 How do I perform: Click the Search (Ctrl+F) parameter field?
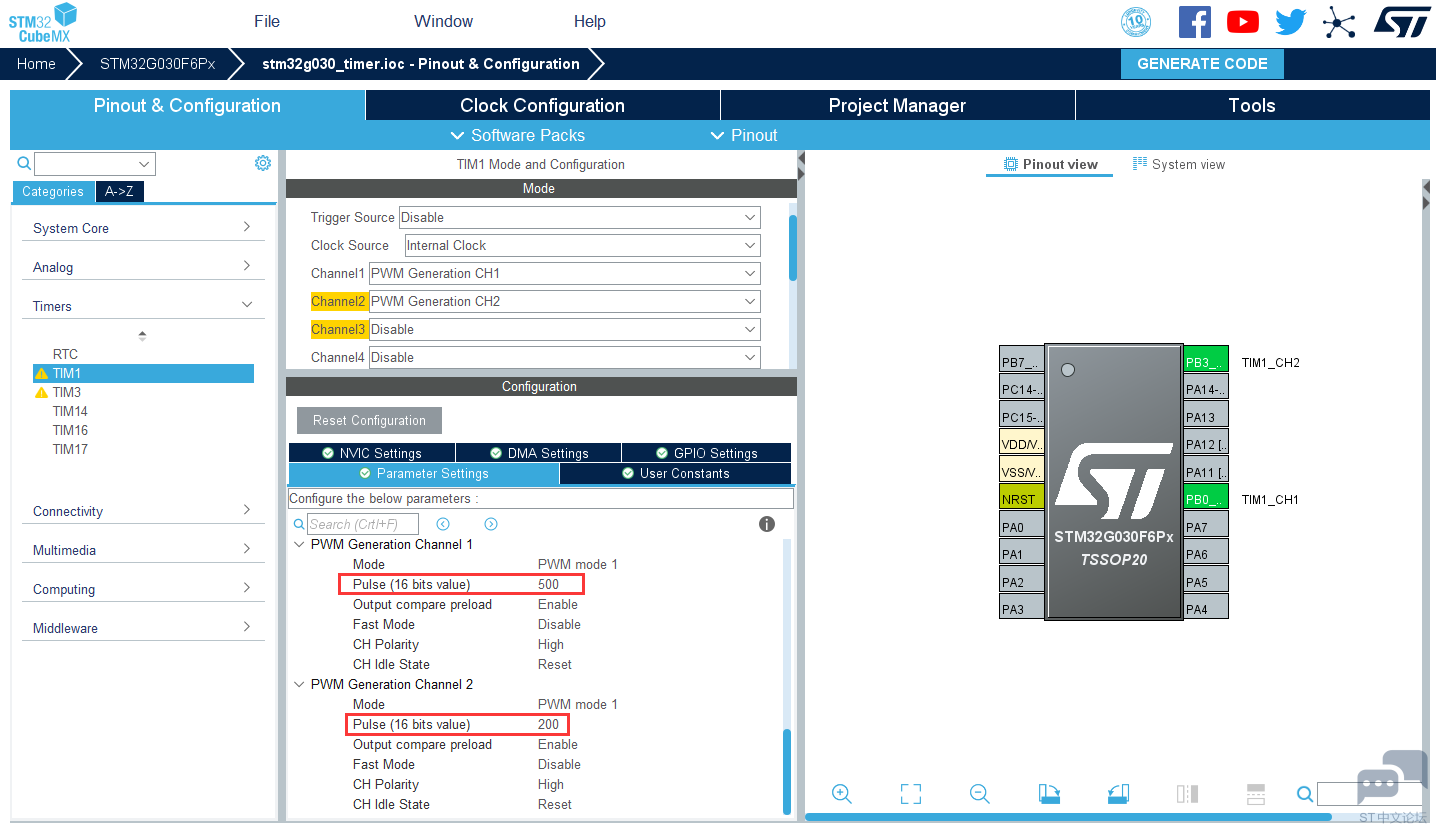click(363, 524)
